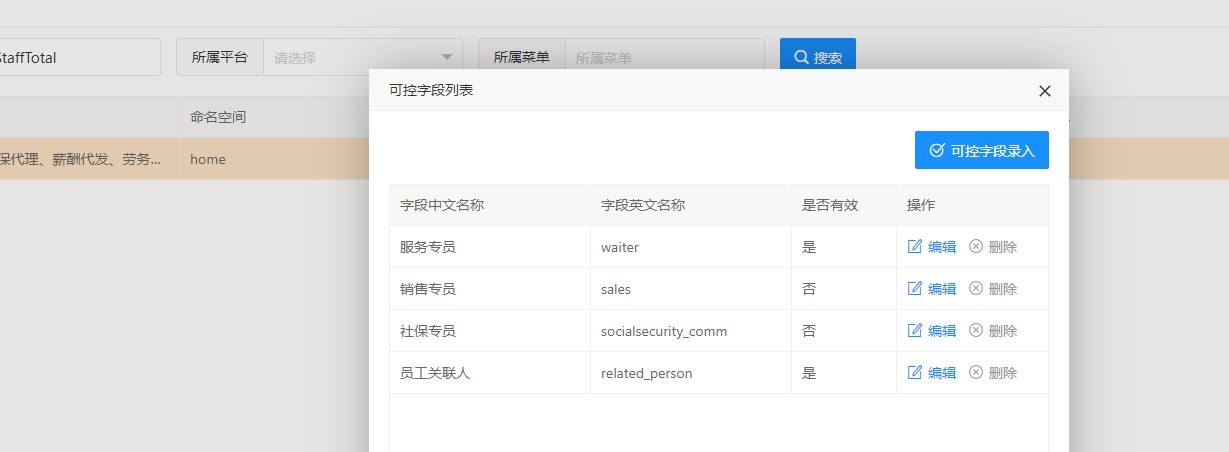Click edit icon for socialsecurity_comm row
Viewport: 1229px width, 452px height.
(914, 331)
